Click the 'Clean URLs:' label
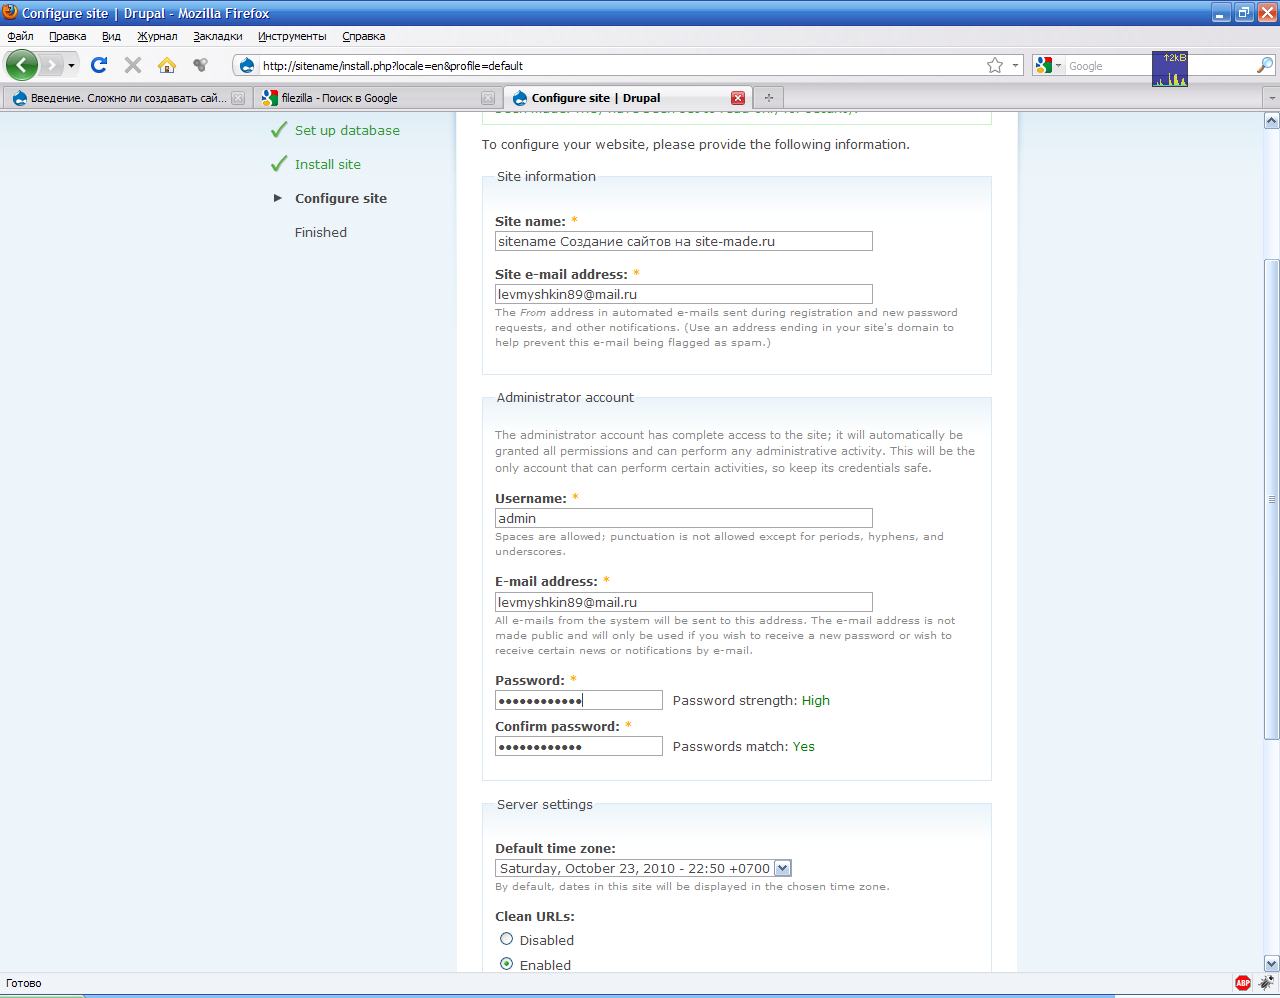 tap(535, 916)
